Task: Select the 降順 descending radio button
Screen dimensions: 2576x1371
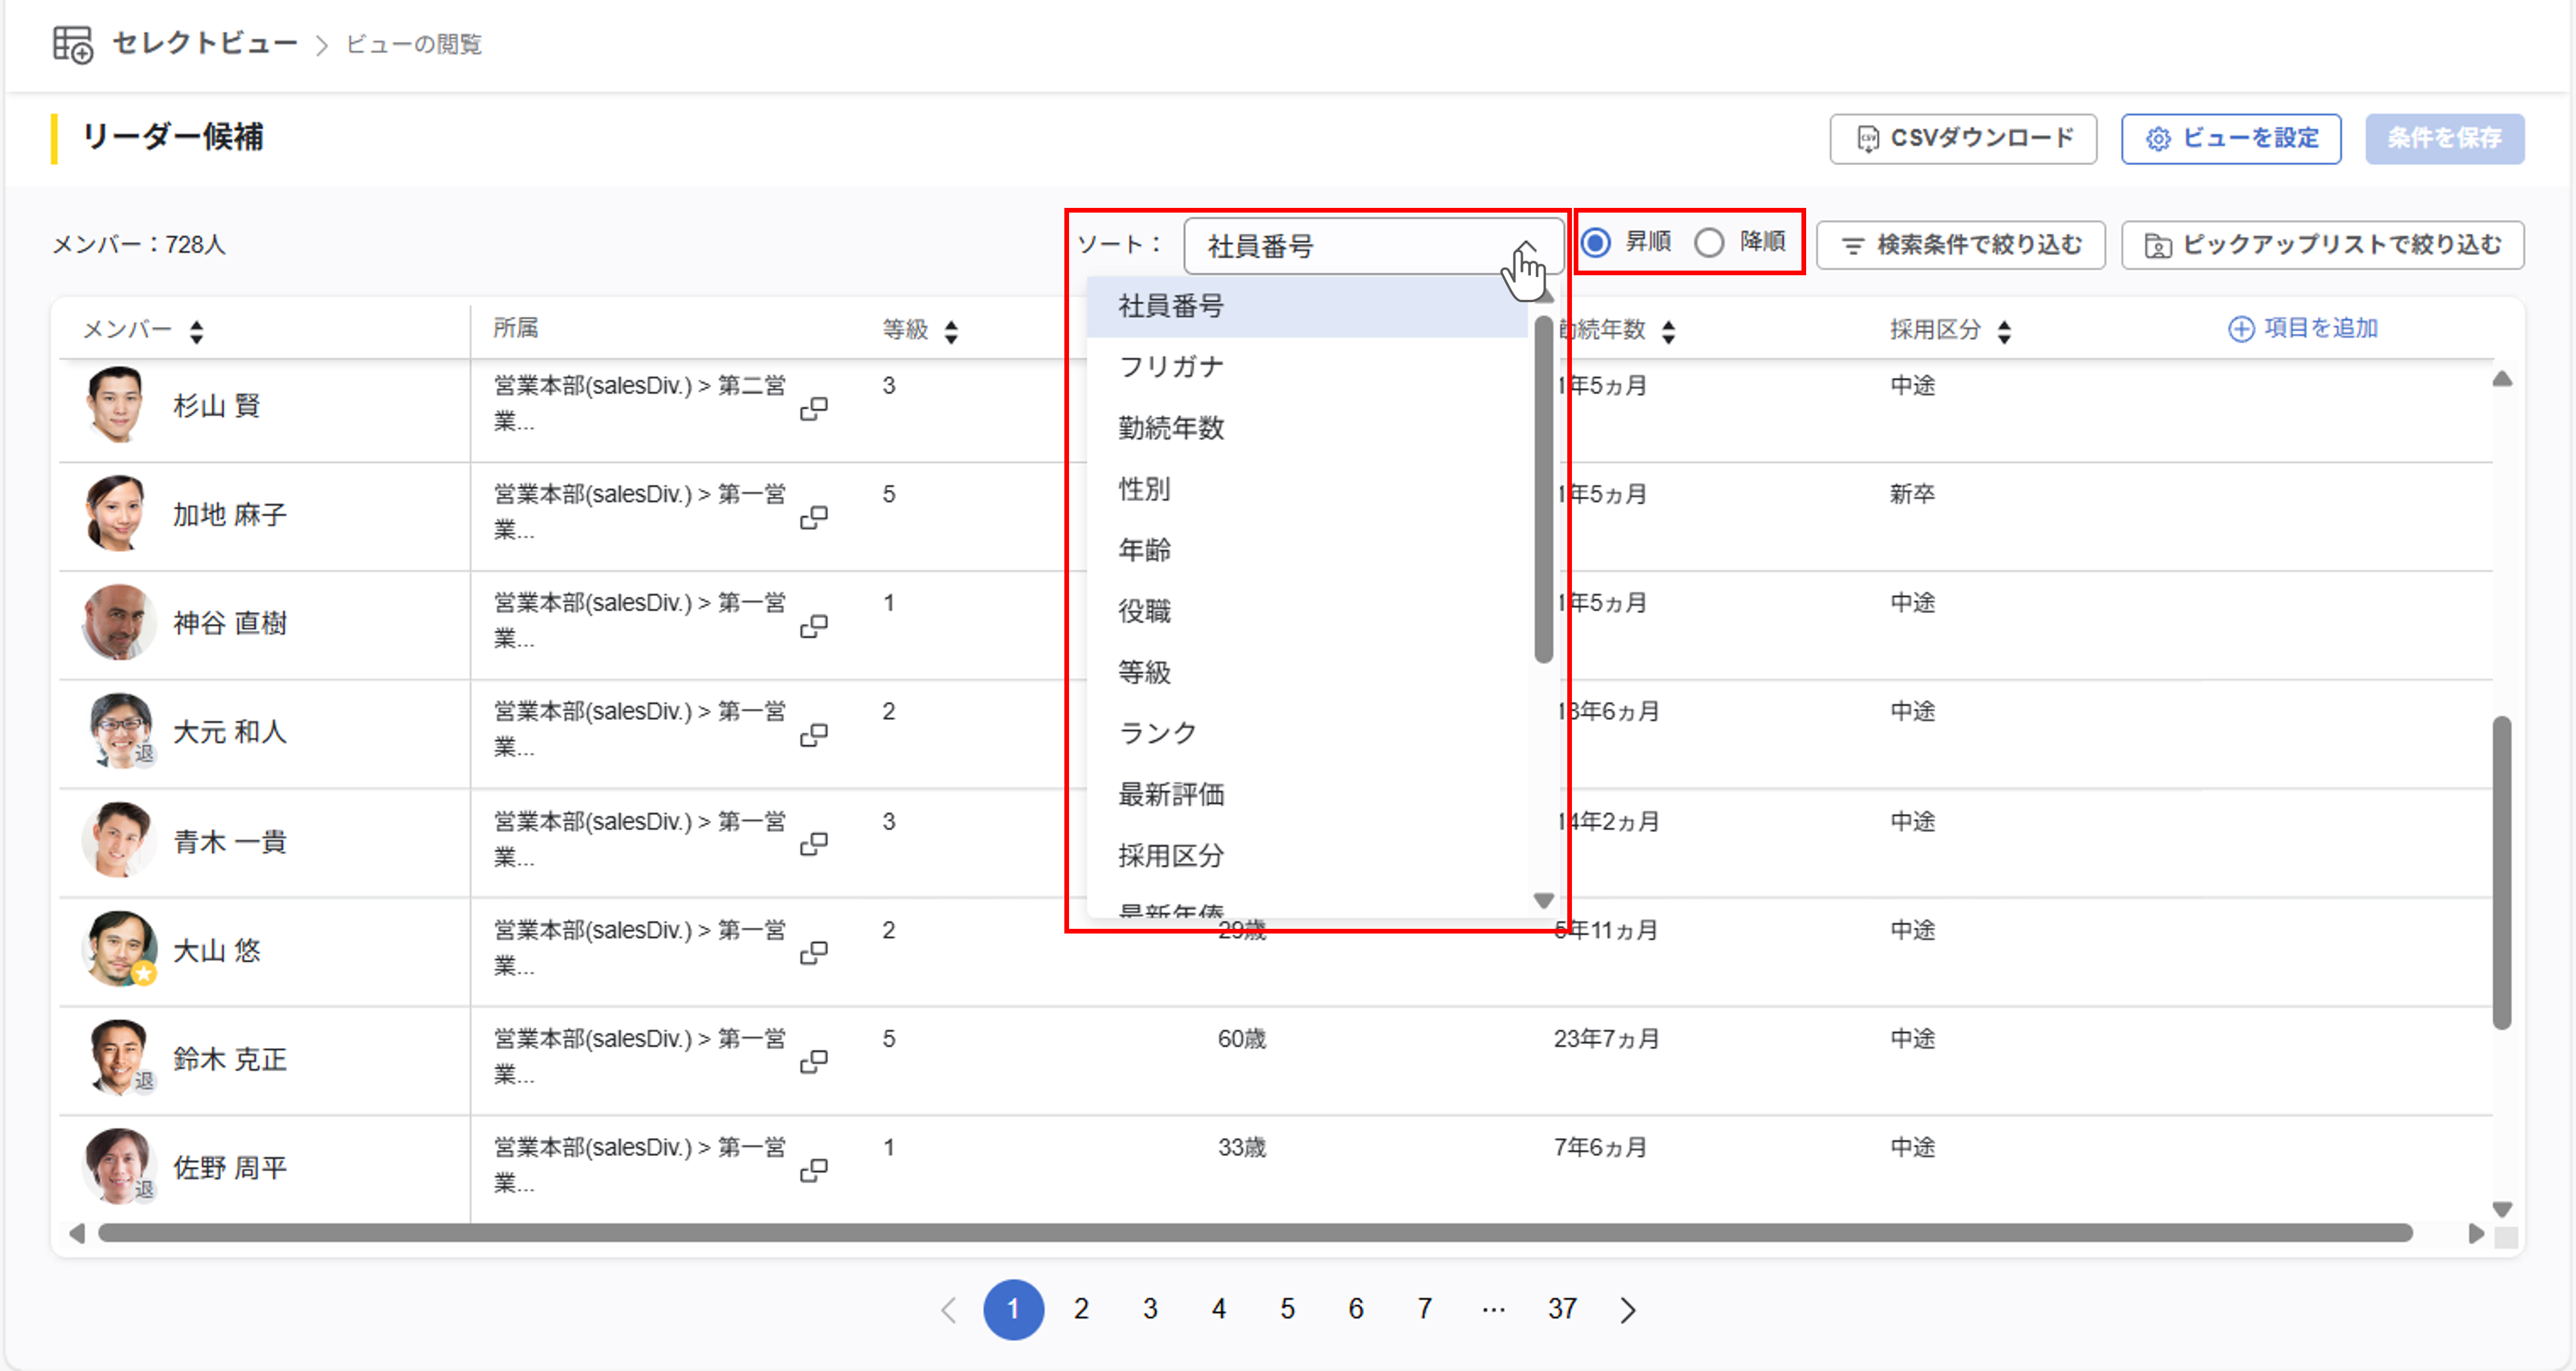Action: (1709, 242)
